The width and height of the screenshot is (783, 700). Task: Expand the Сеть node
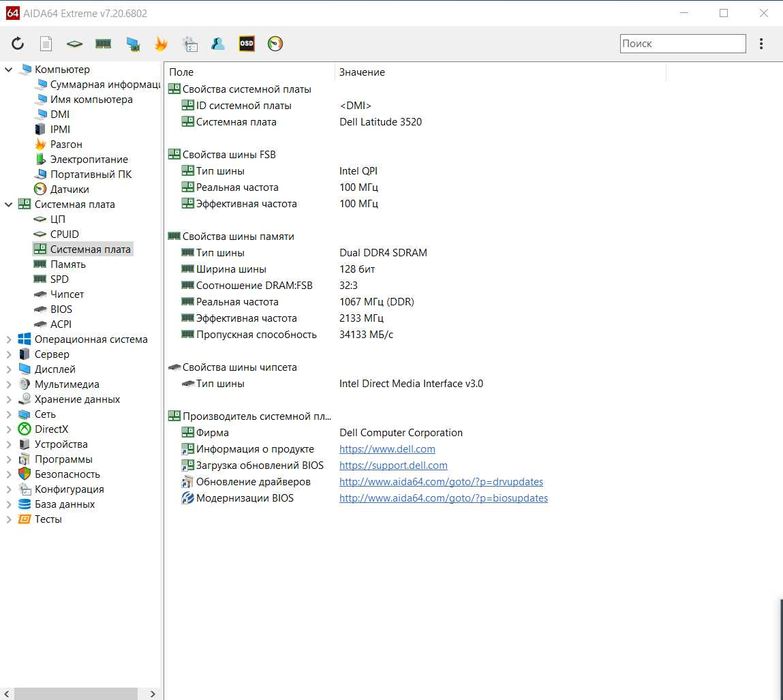(8, 414)
